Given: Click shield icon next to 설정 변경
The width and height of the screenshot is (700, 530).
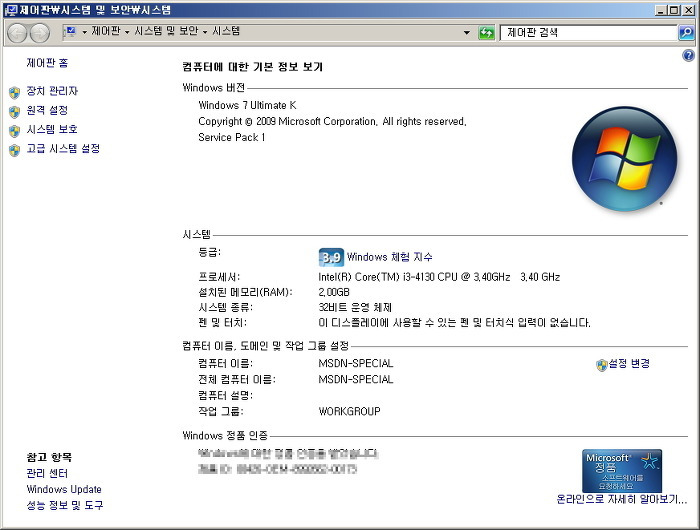Looking at the screenshot, I should pyautogui.click(x=602, y=365).
